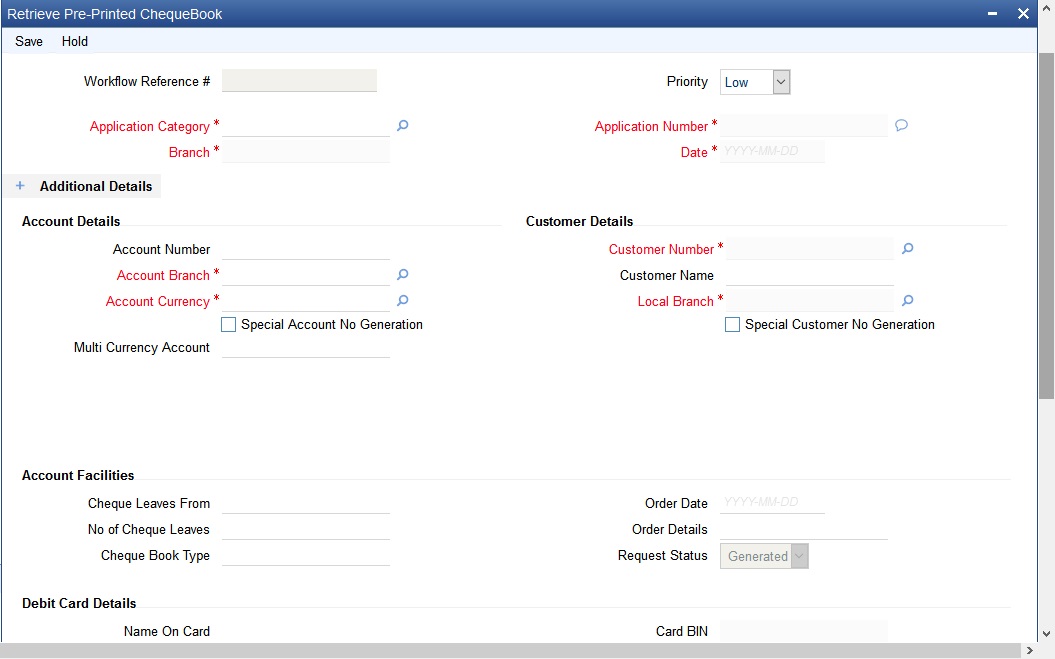This screenshot has height=659, width=1055.
Task: Click Hold in the toolbar
Action: [75, 41]
